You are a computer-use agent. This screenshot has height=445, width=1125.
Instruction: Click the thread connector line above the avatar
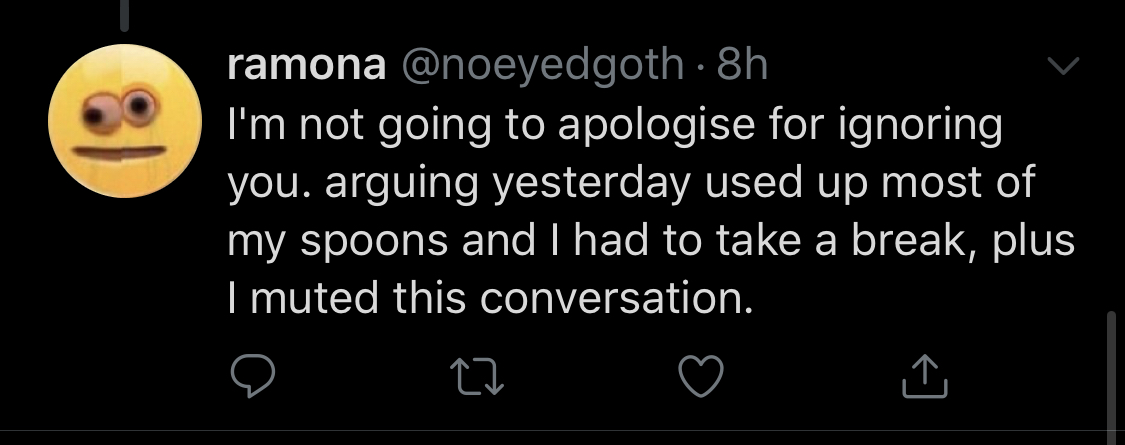[126, 12]
